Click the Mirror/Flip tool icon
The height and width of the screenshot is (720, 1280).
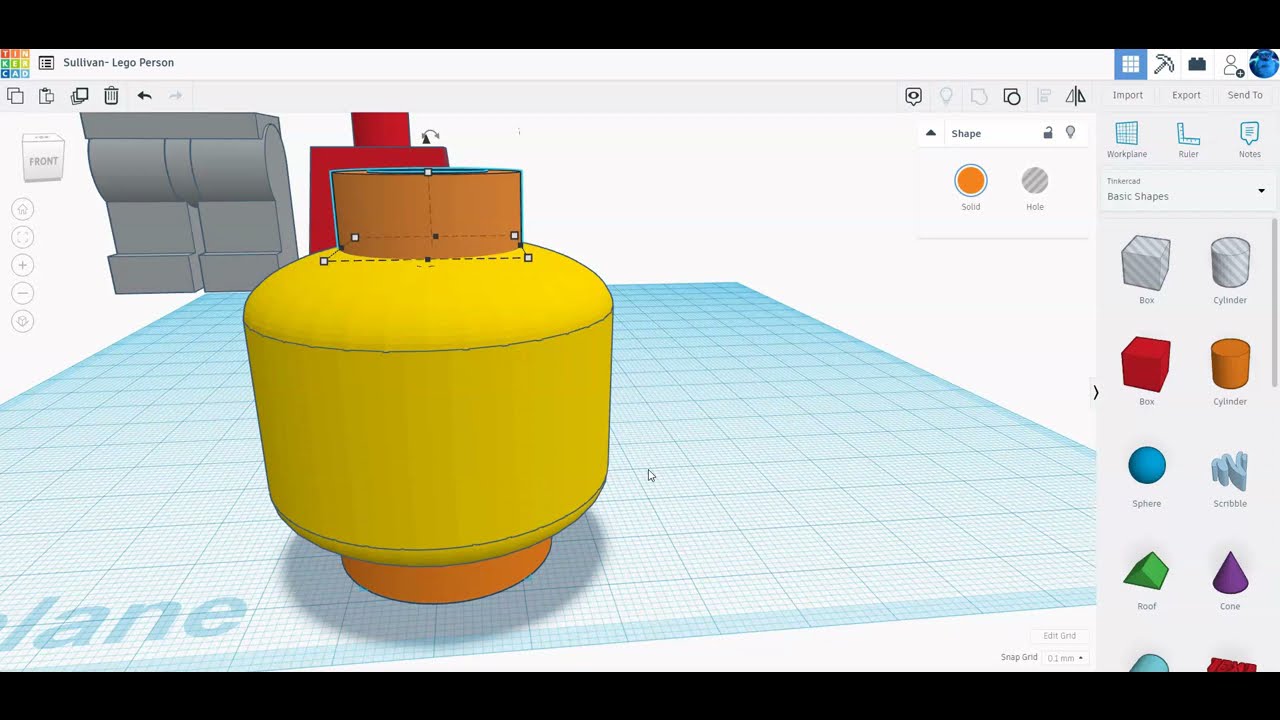[1076, 96]
